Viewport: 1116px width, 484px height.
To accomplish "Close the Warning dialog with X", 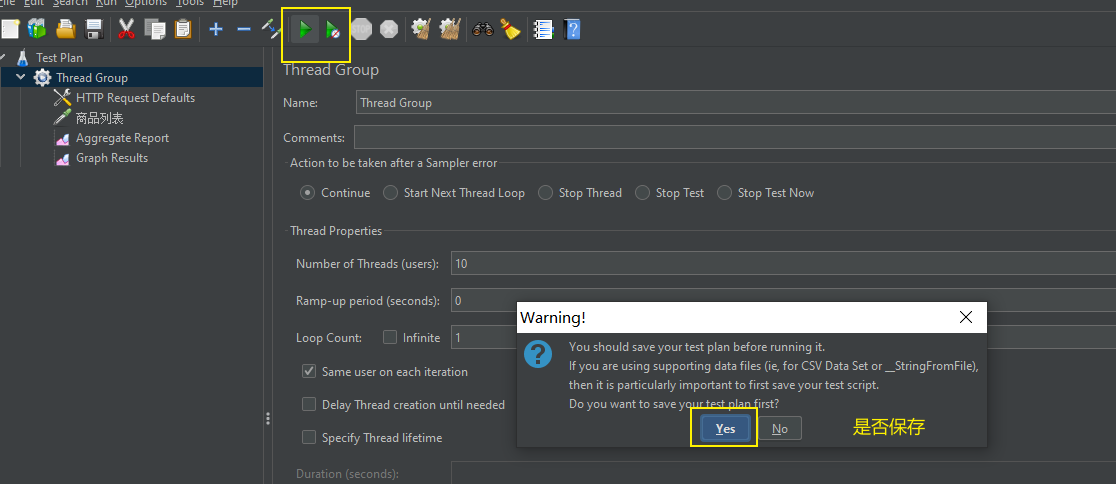I will [x=966, y=317].
